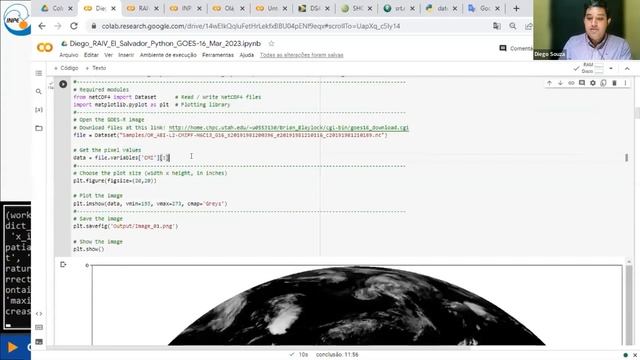The image size is (640, 360).
Task: Close the Die browser tab
Action: (x=113, y=9)
